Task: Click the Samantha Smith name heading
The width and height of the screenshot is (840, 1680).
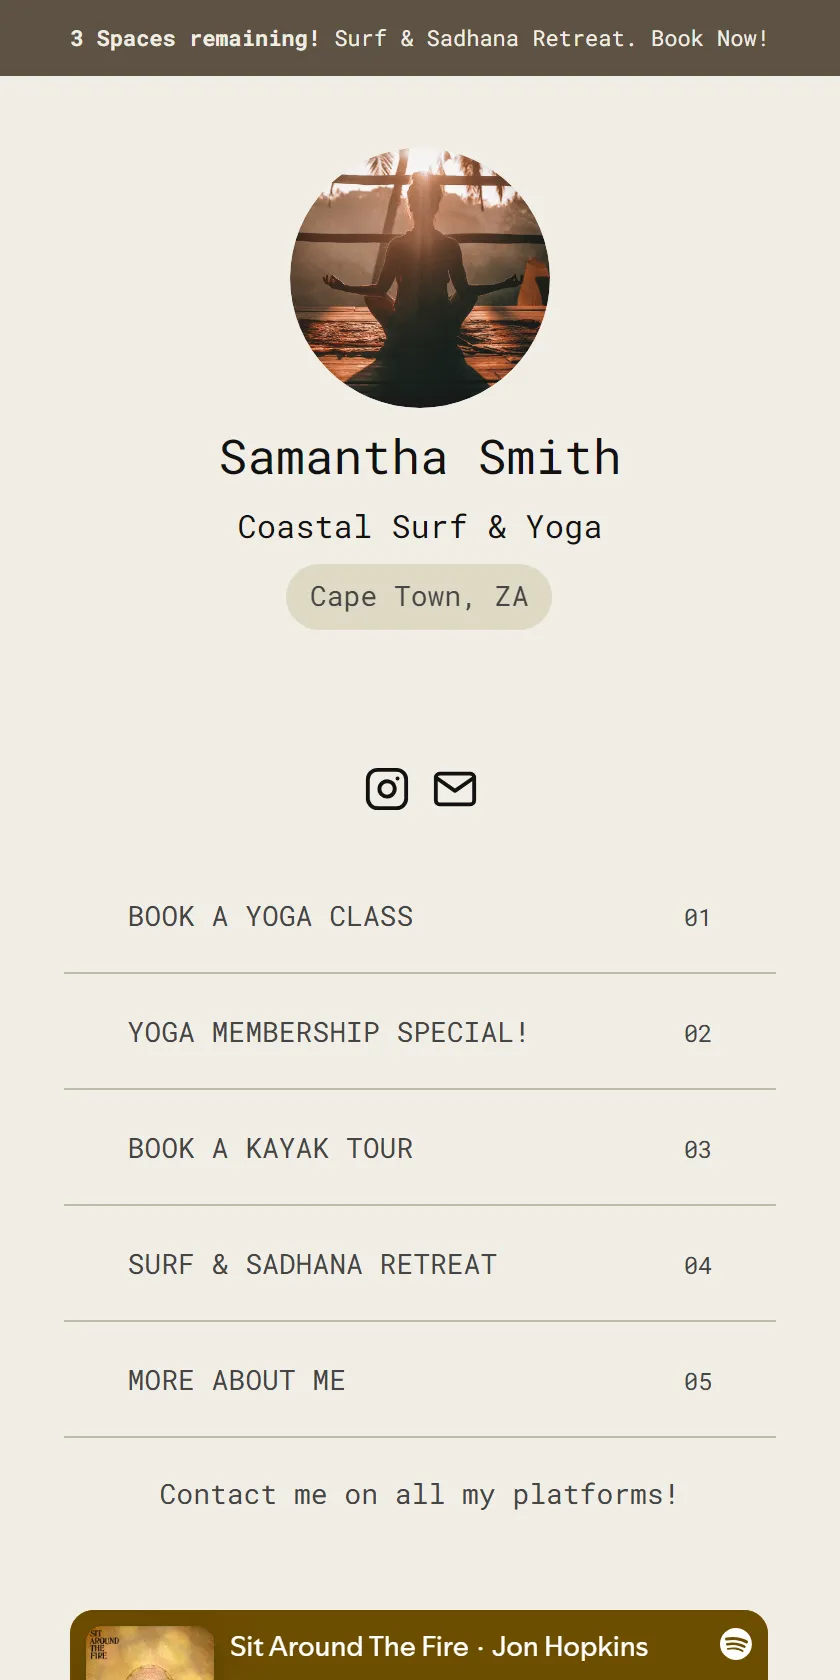Action: (x=420, y=458)
